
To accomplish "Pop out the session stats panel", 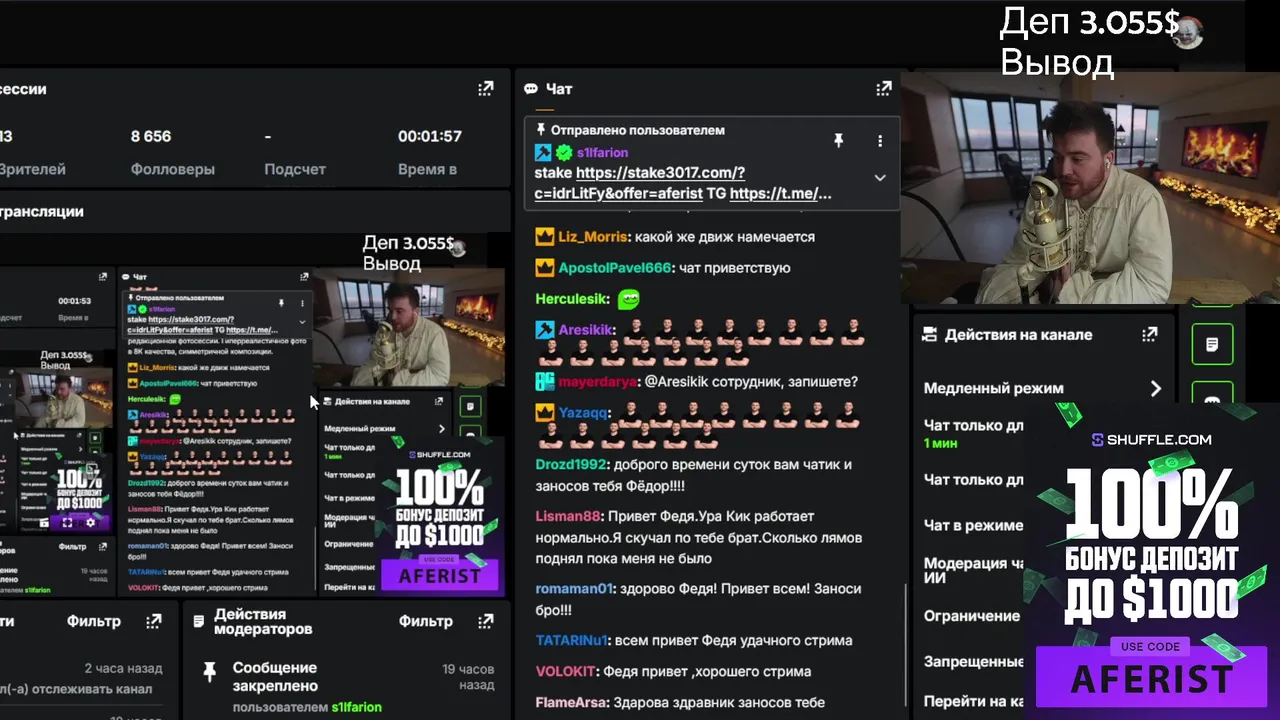I will click(x=486, y=89).
